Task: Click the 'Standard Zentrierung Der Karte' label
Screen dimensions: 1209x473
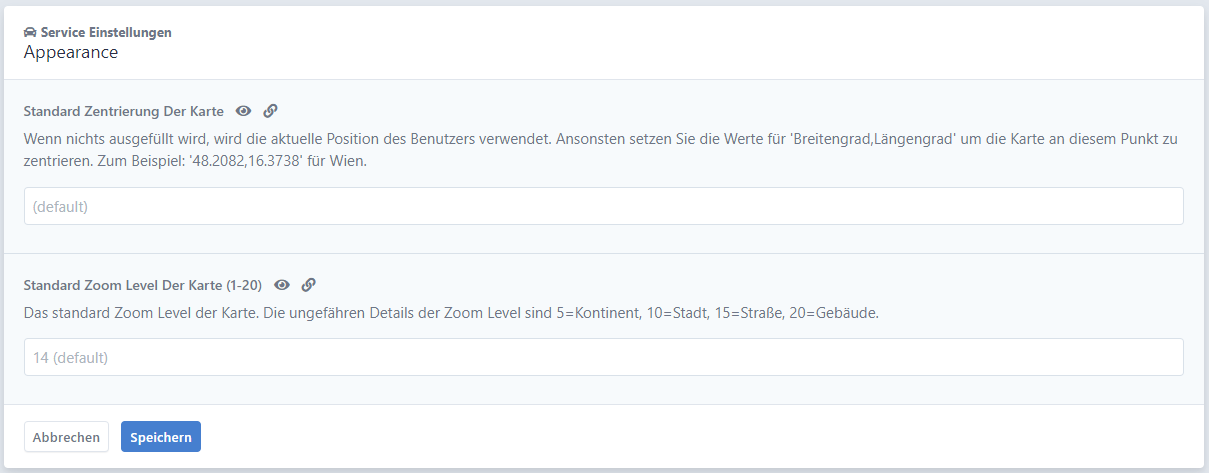Action: coord(124,111)
